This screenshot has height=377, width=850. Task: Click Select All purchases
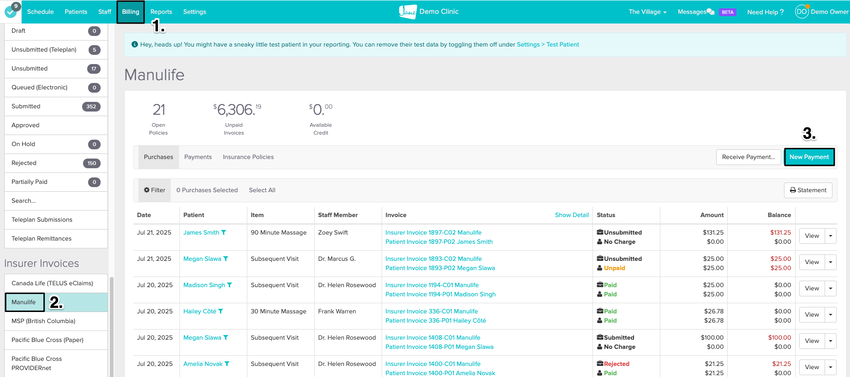coord(262,190)
